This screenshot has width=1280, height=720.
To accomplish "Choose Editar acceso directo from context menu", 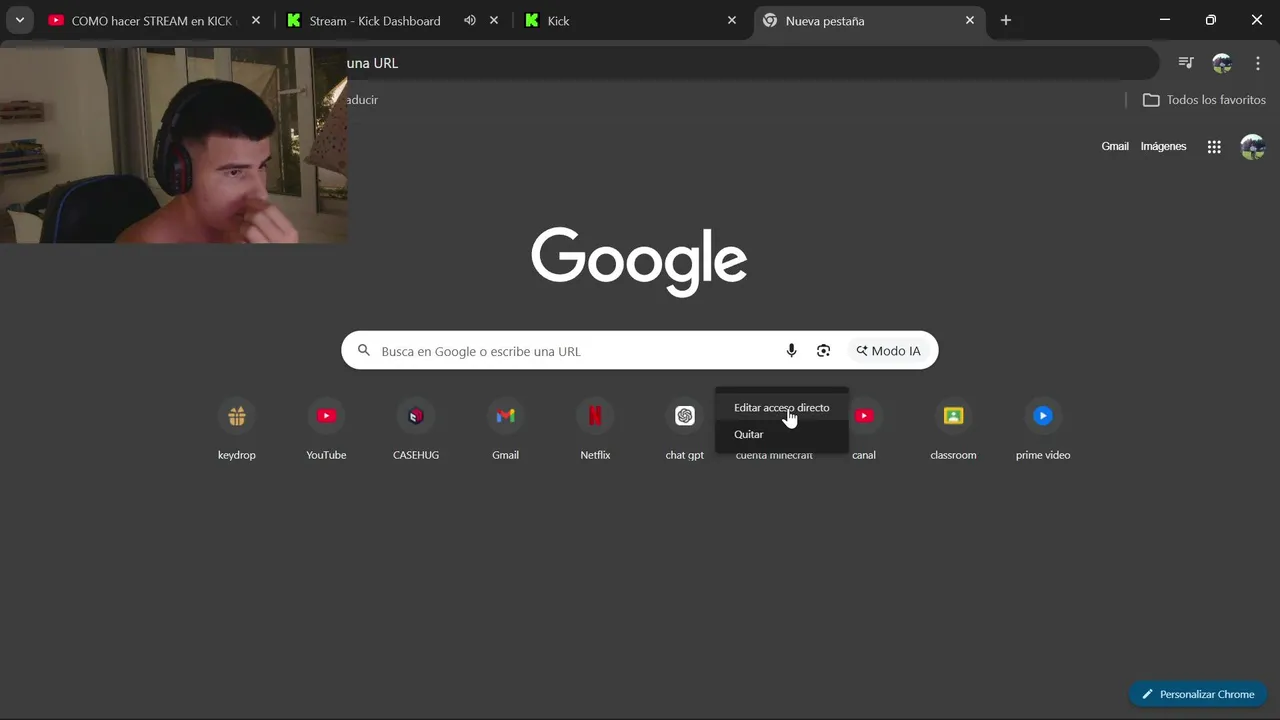I will 782,407.
